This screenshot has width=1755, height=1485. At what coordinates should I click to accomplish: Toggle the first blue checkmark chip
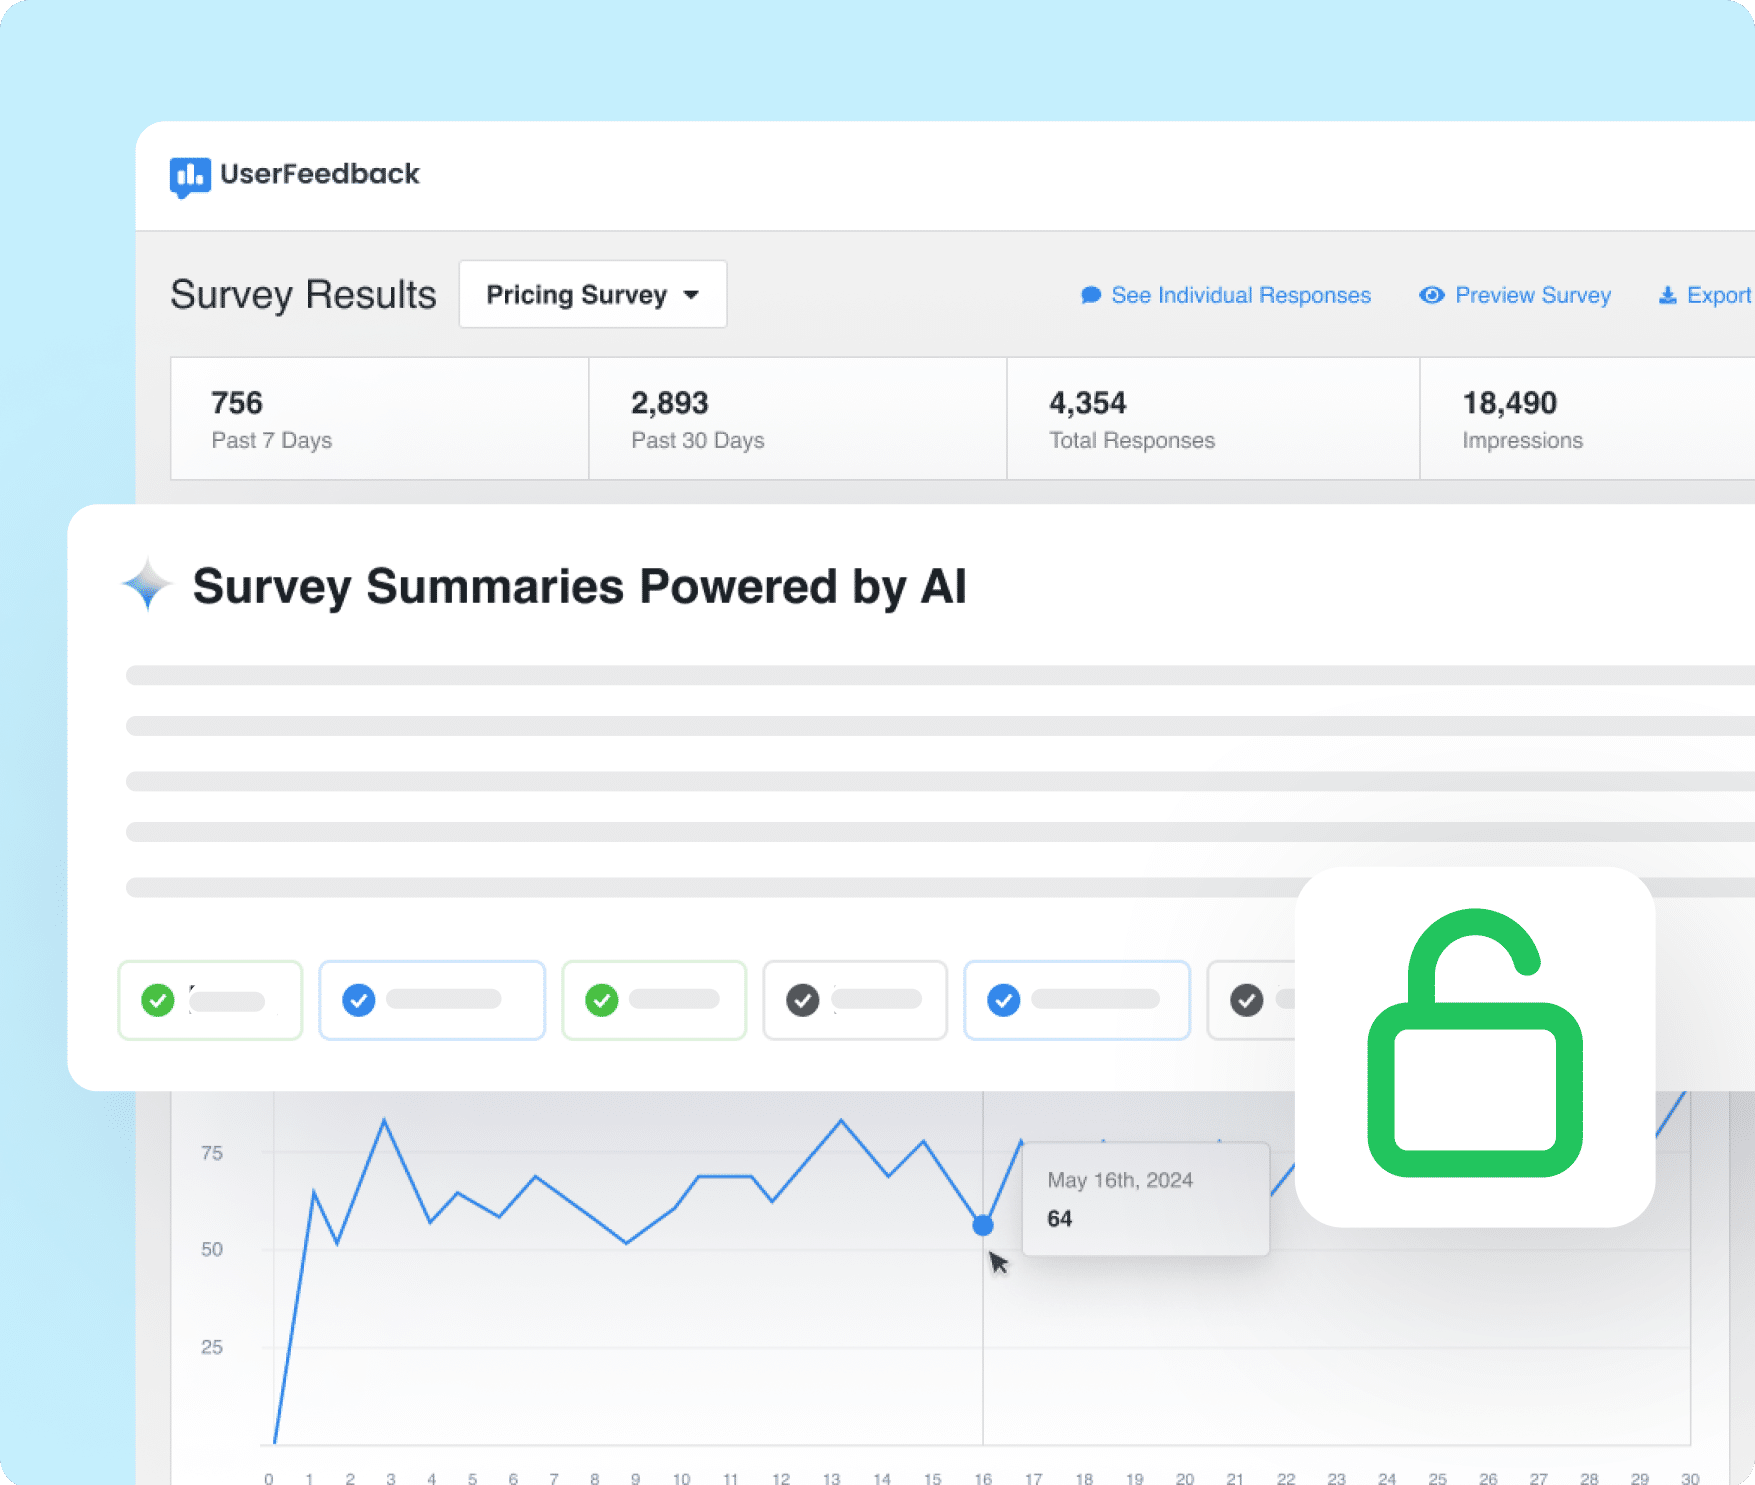tap(432, 1000)
